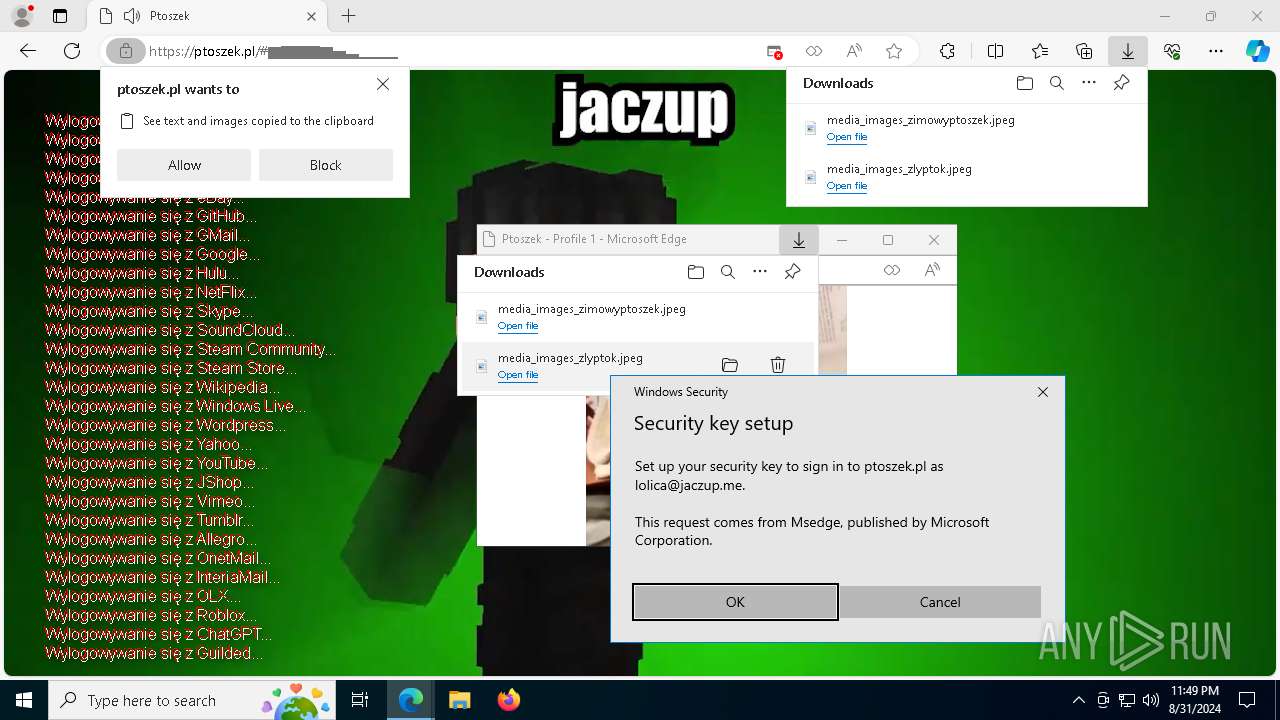This screenshot has height=720, width=1280.
Task: Open Extensions menu
Action: pos(947,51)
